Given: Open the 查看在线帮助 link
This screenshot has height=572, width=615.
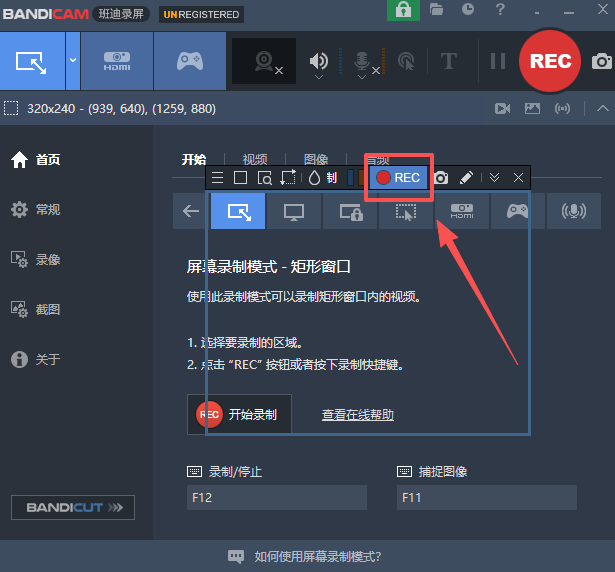Looking at the screenshot, I should coord(357,414).
